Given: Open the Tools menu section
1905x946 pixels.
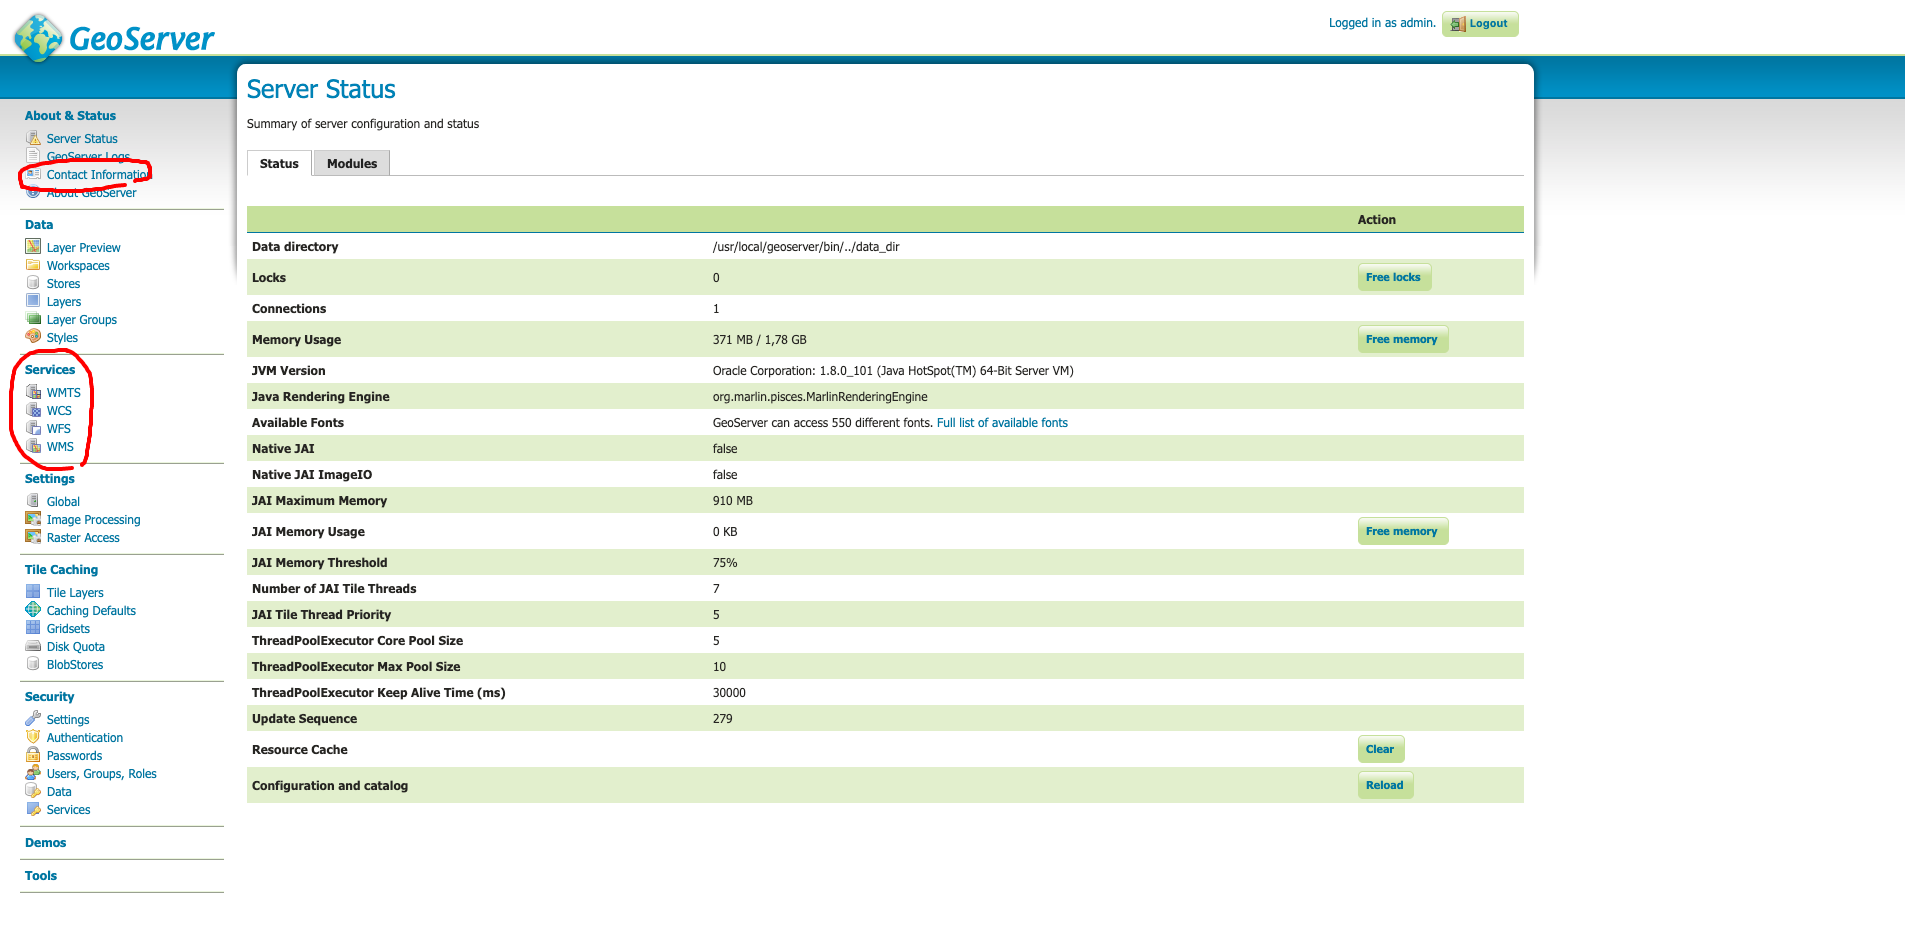Looking at the screenshot, I should tap(41, 876).
